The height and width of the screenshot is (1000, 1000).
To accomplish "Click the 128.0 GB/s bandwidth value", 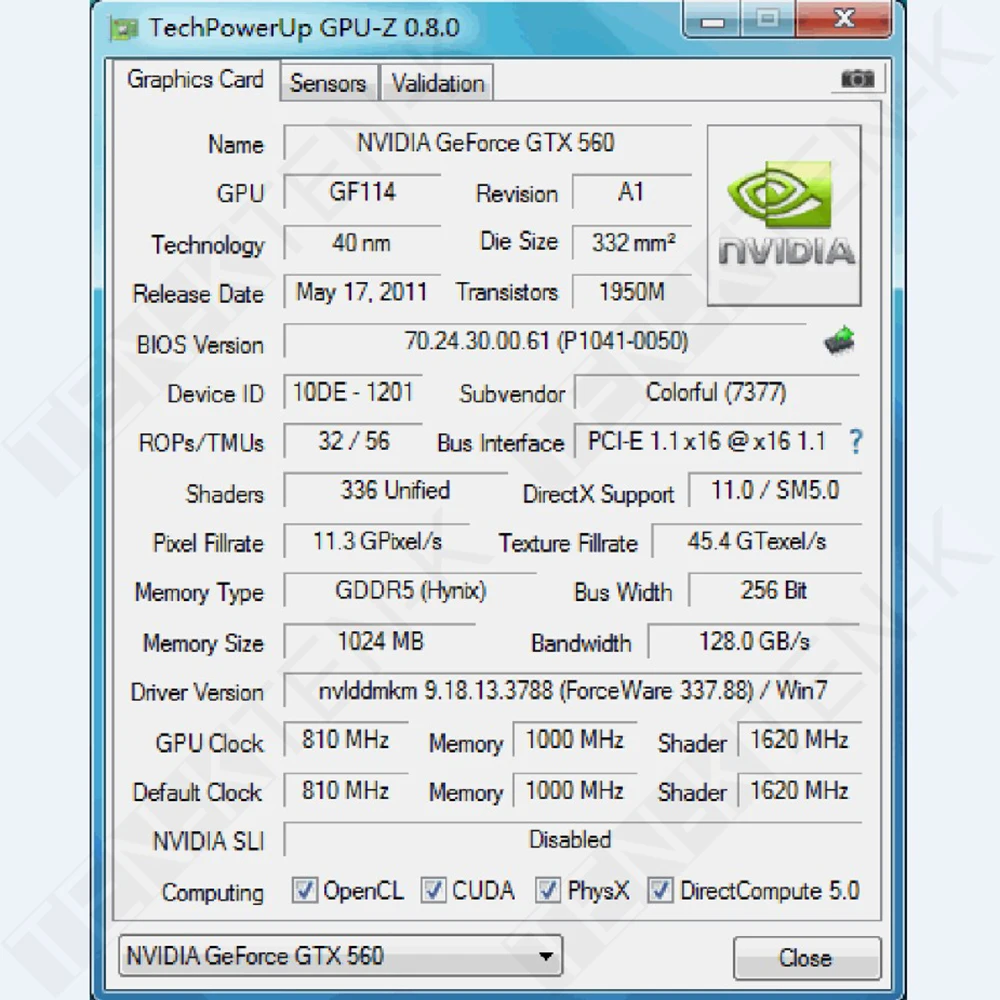I will click(x=754, y=641).
